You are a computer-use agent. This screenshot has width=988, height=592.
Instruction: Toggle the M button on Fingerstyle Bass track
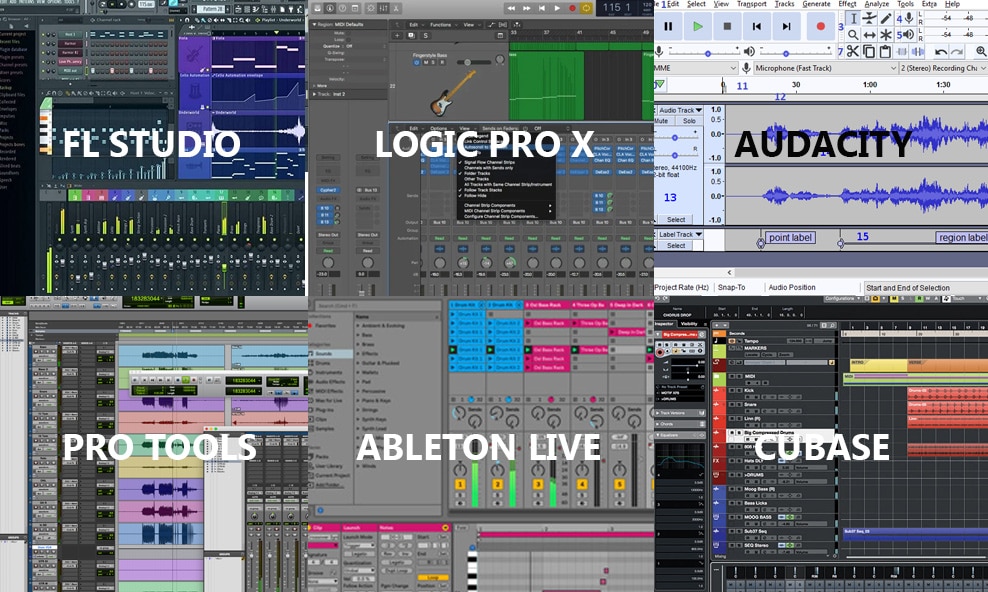tap(425, 63)
